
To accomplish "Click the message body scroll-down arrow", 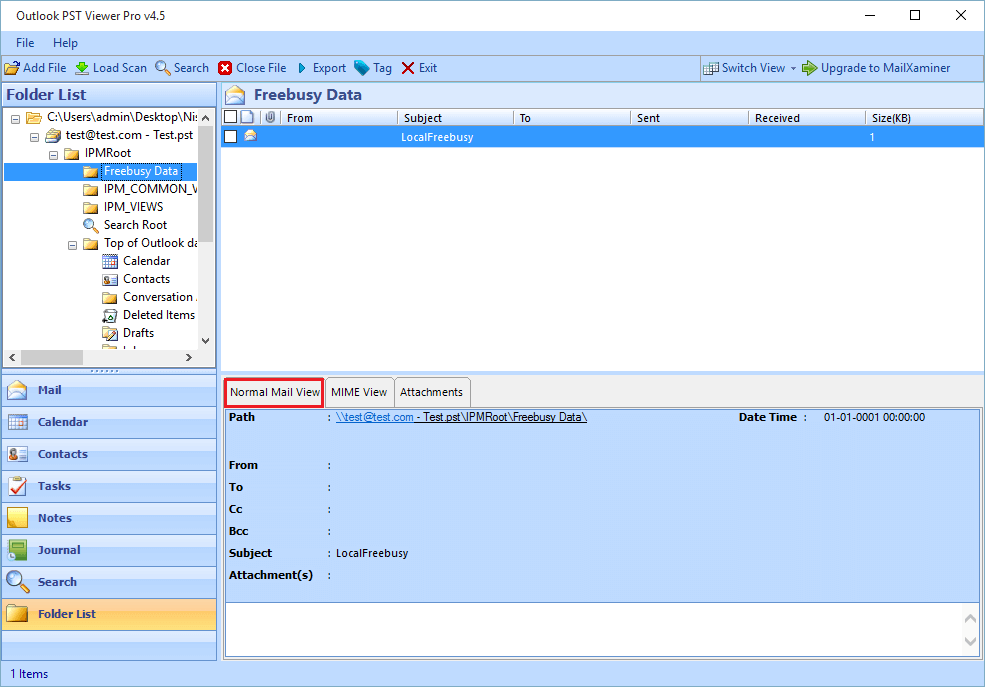I will tap(971, 642).
